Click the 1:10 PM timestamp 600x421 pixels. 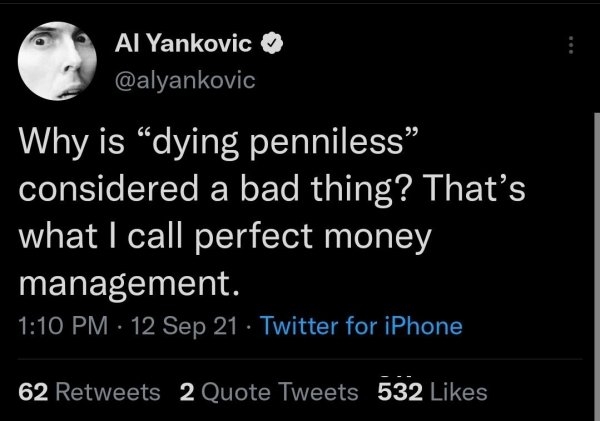(62, 325)
